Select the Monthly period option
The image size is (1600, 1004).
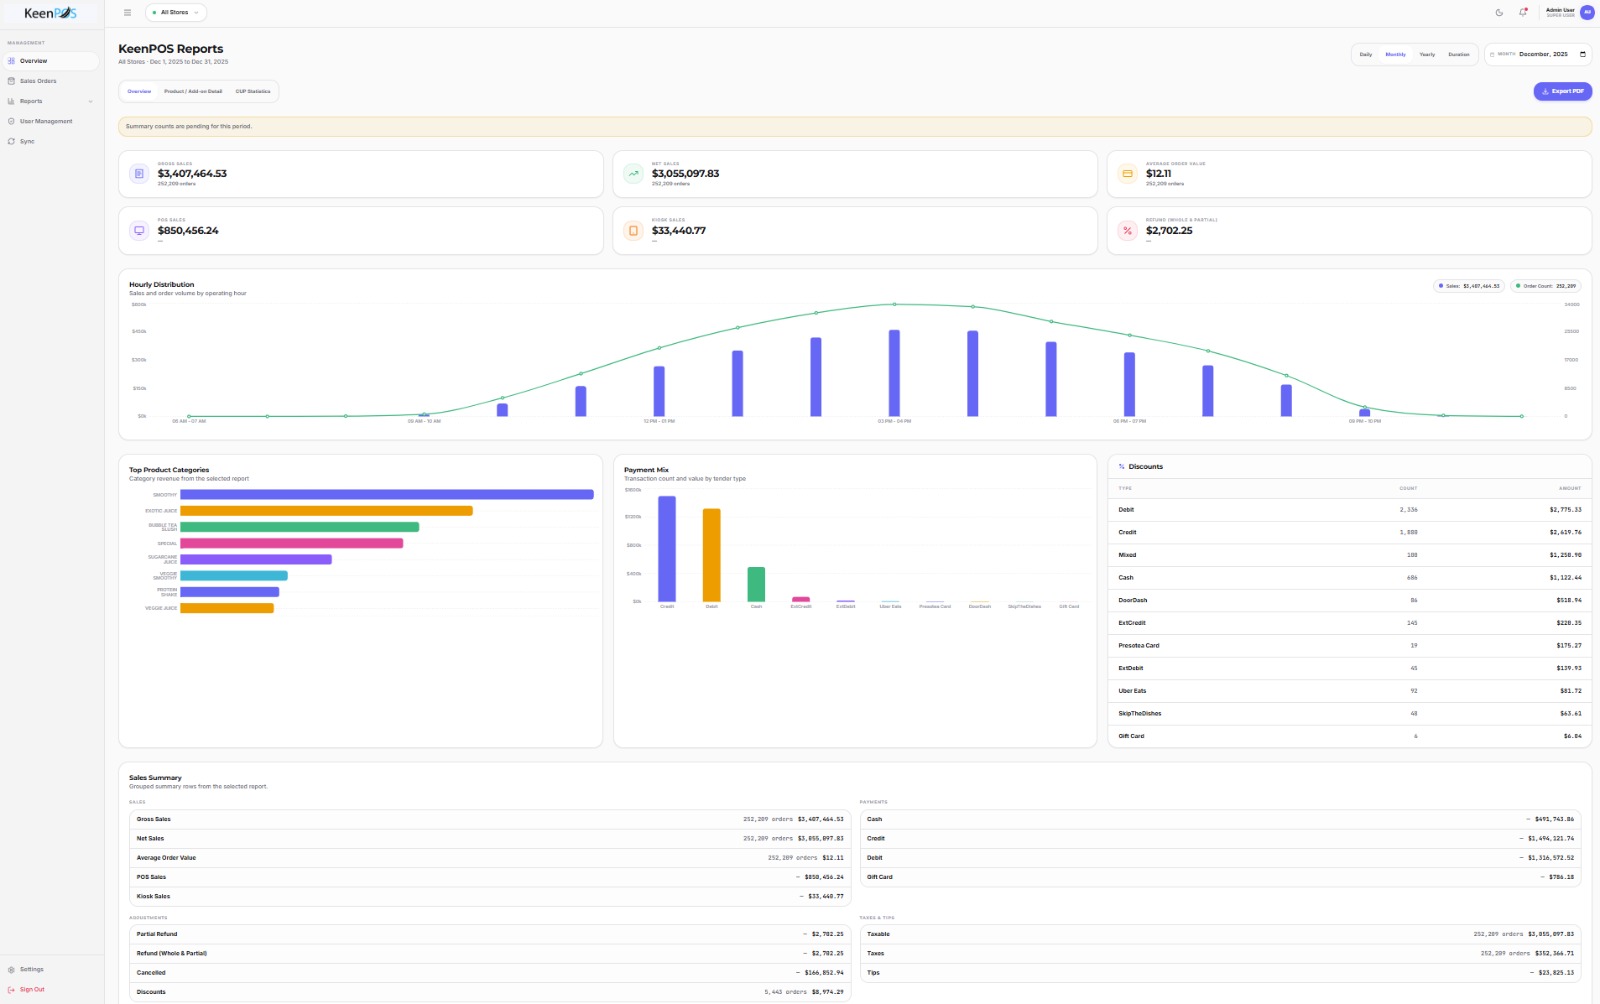1396,54
